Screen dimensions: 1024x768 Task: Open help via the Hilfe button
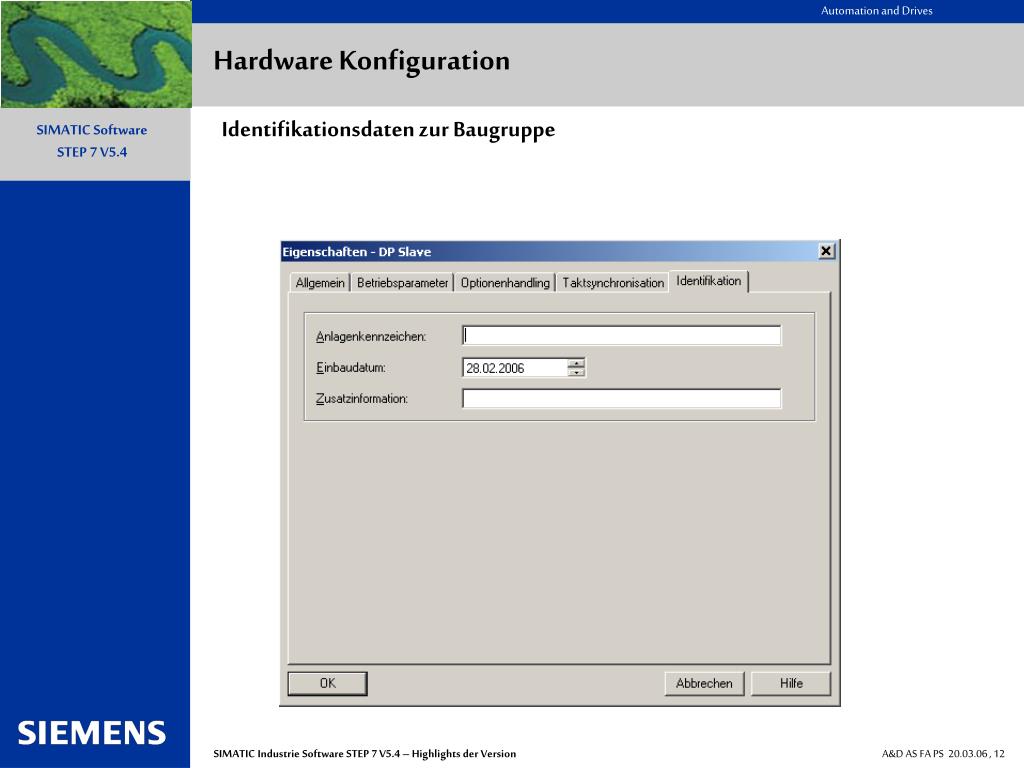pyautogui.click(x=791, y=683)
